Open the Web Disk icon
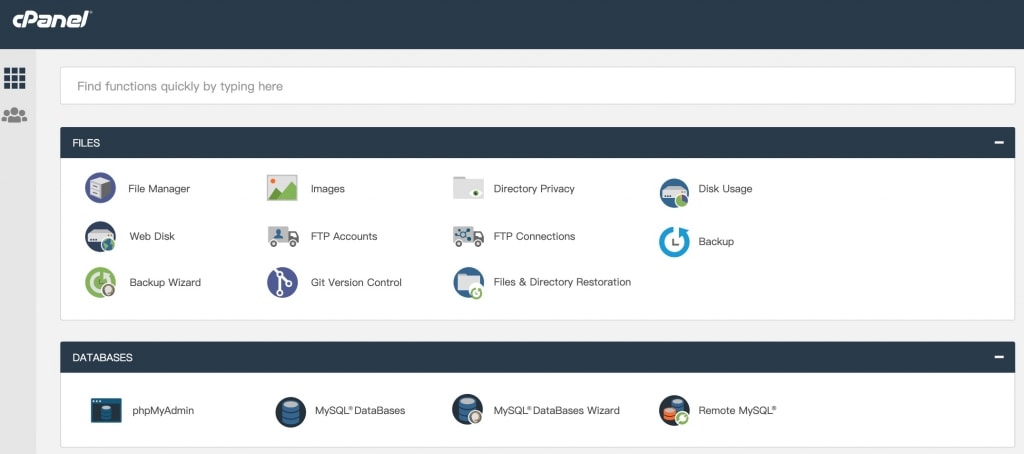 (100, 236)
